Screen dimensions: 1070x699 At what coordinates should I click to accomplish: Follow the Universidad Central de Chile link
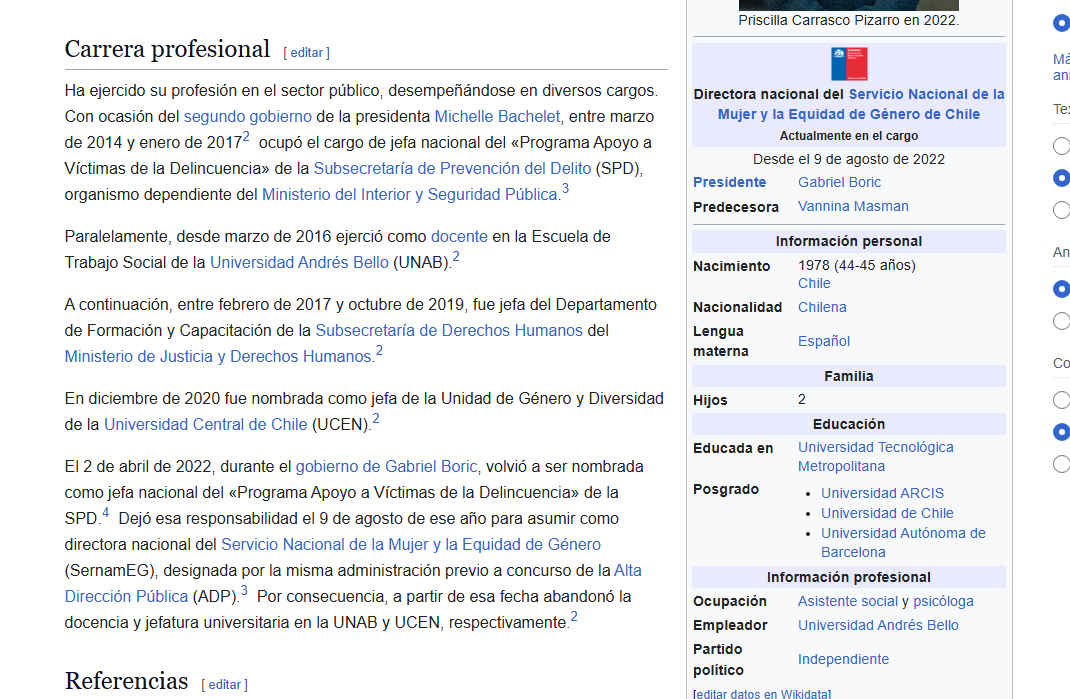point(205,425)
